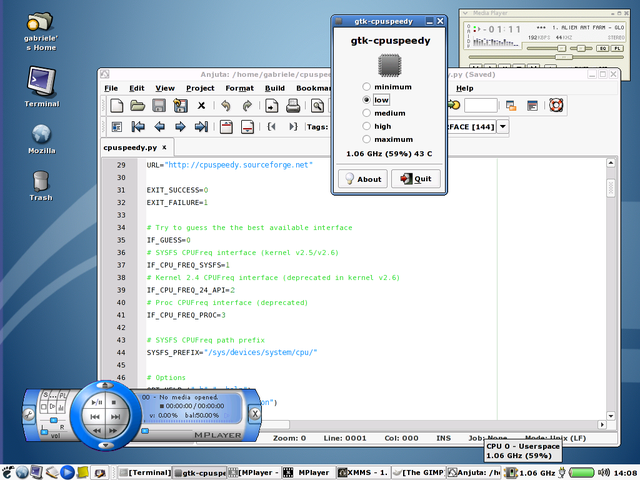Click the printer icon in Anjuta toolbar
640x480 pixels.
pos(293,106)
